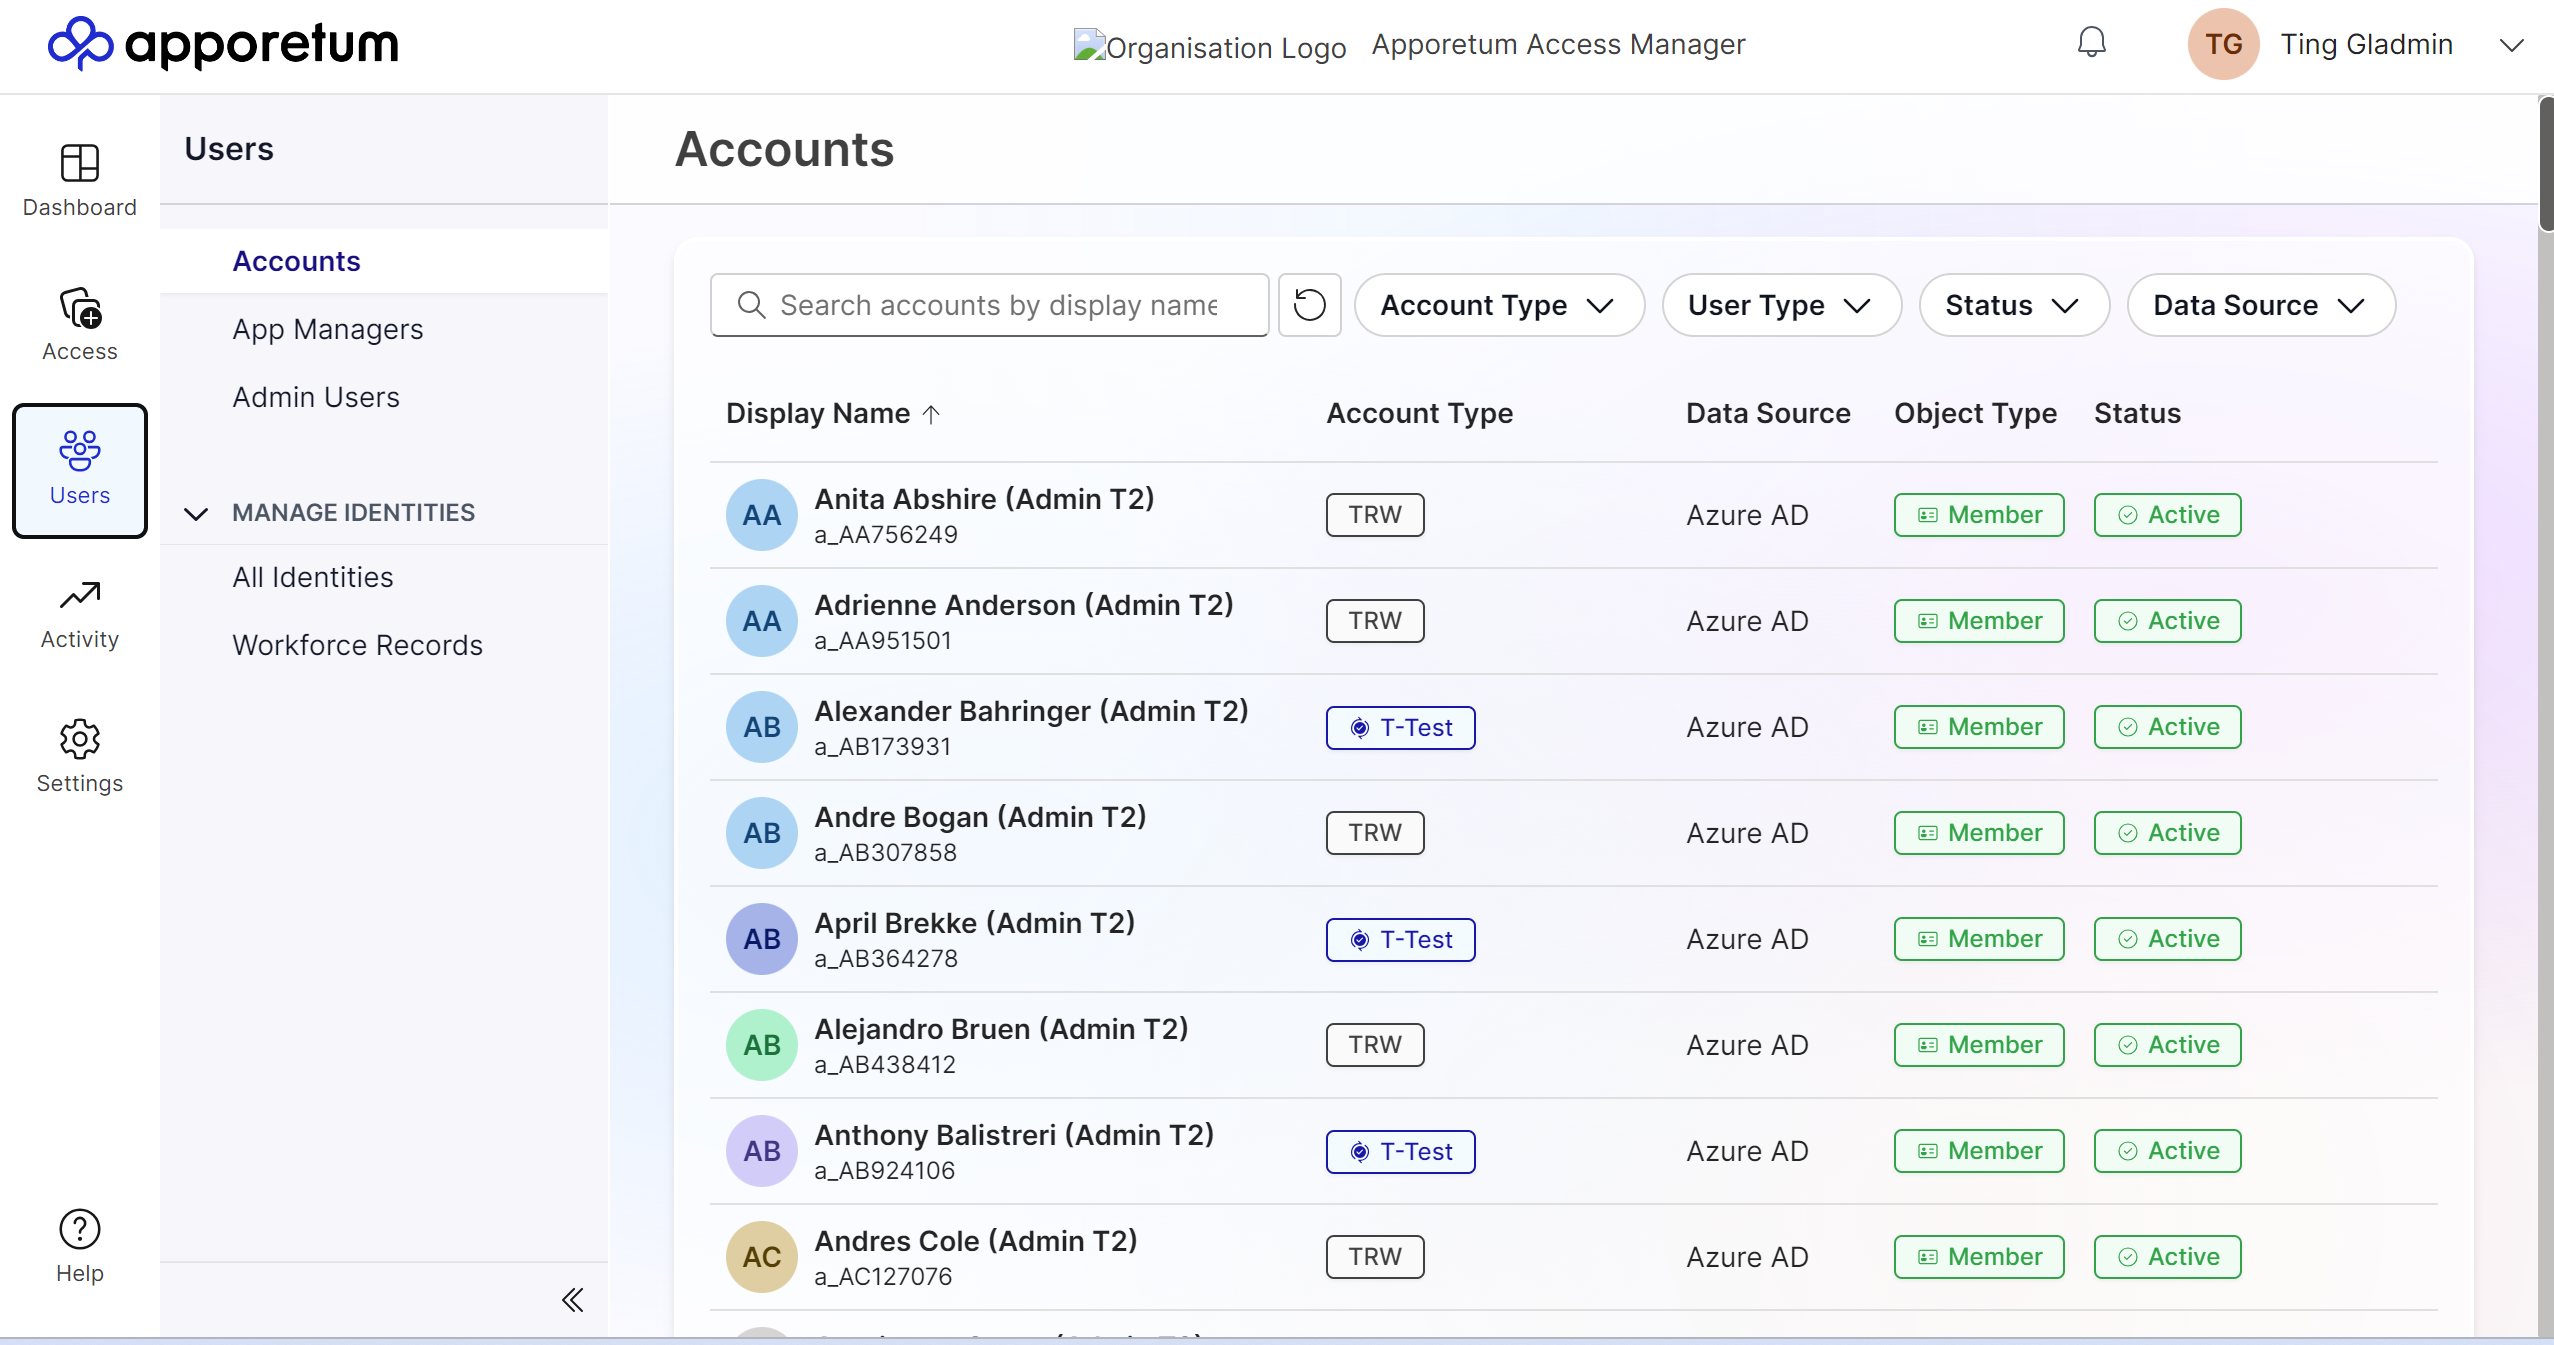Click the Apporetum Access Manager title
The height and width of the screenshot is (1345, 2554).
(x=1558, y=44)
